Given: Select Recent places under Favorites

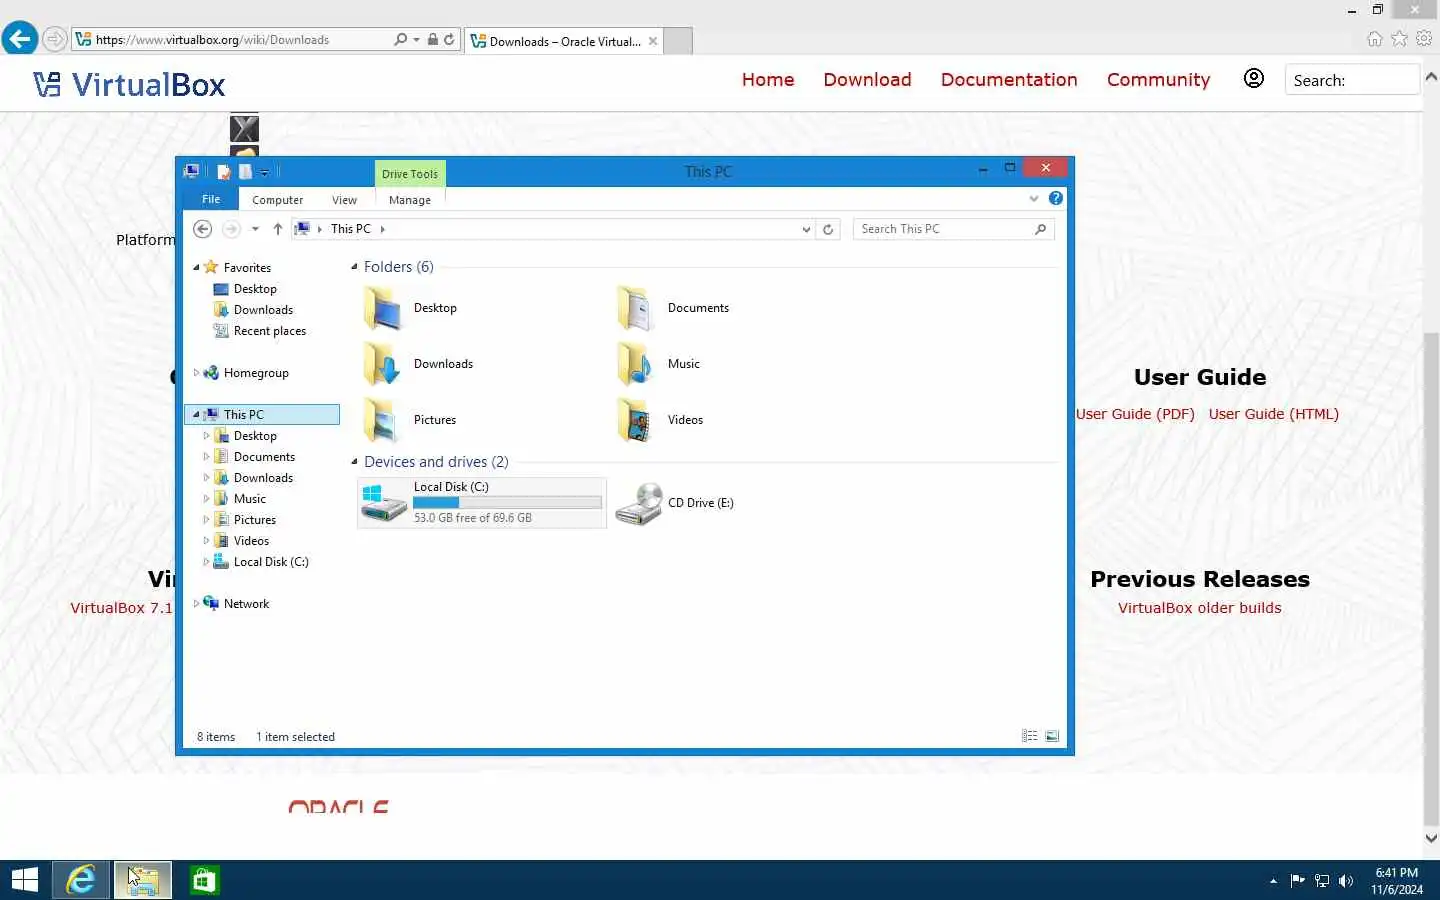Looking at the screenshot, I should pyautogui.click(x=260, y=331).
